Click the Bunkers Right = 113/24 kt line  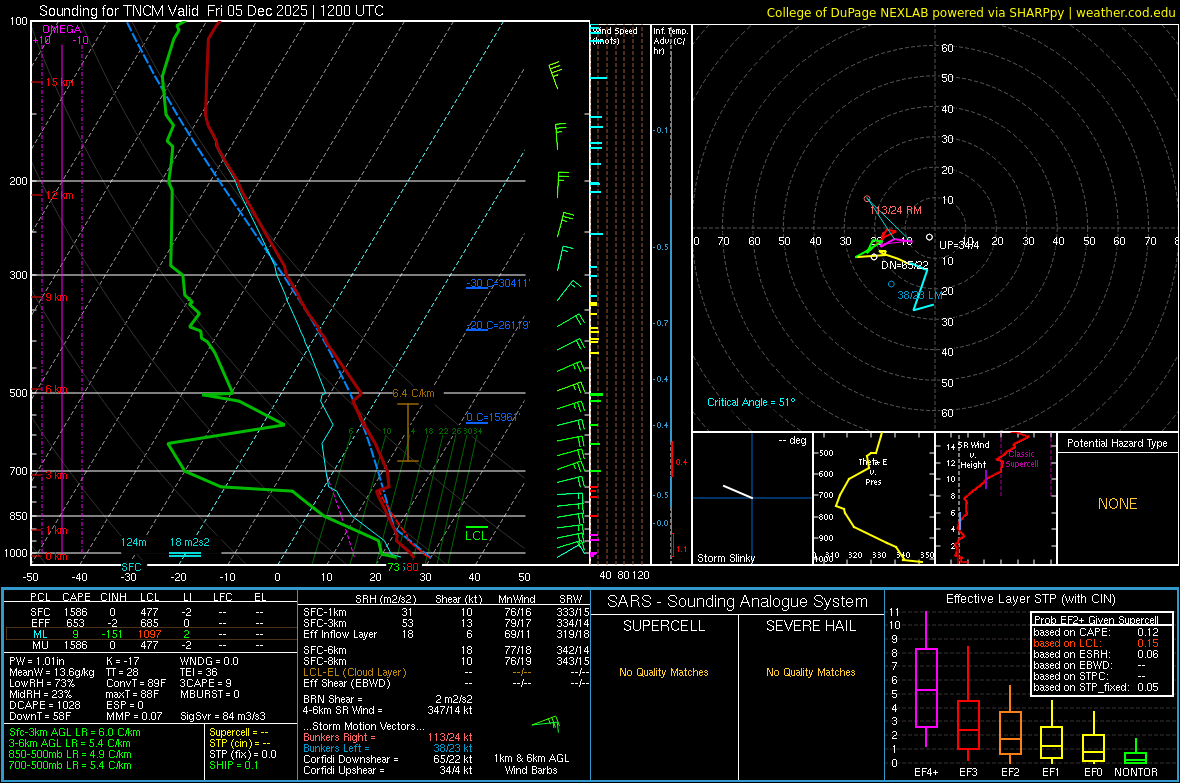[388, 737]
